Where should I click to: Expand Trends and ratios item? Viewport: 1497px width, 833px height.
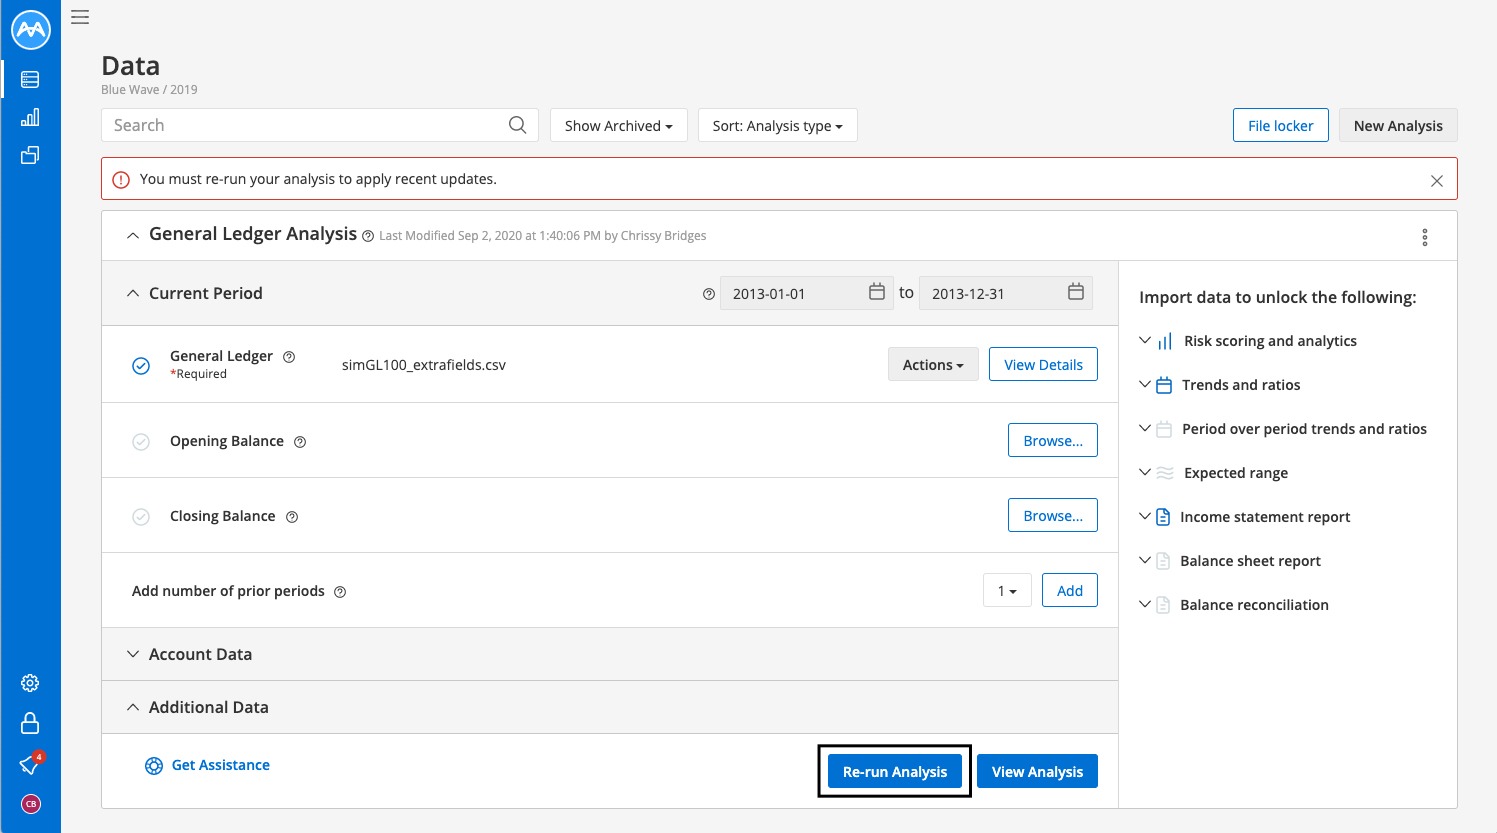[x=1146, y=384]
